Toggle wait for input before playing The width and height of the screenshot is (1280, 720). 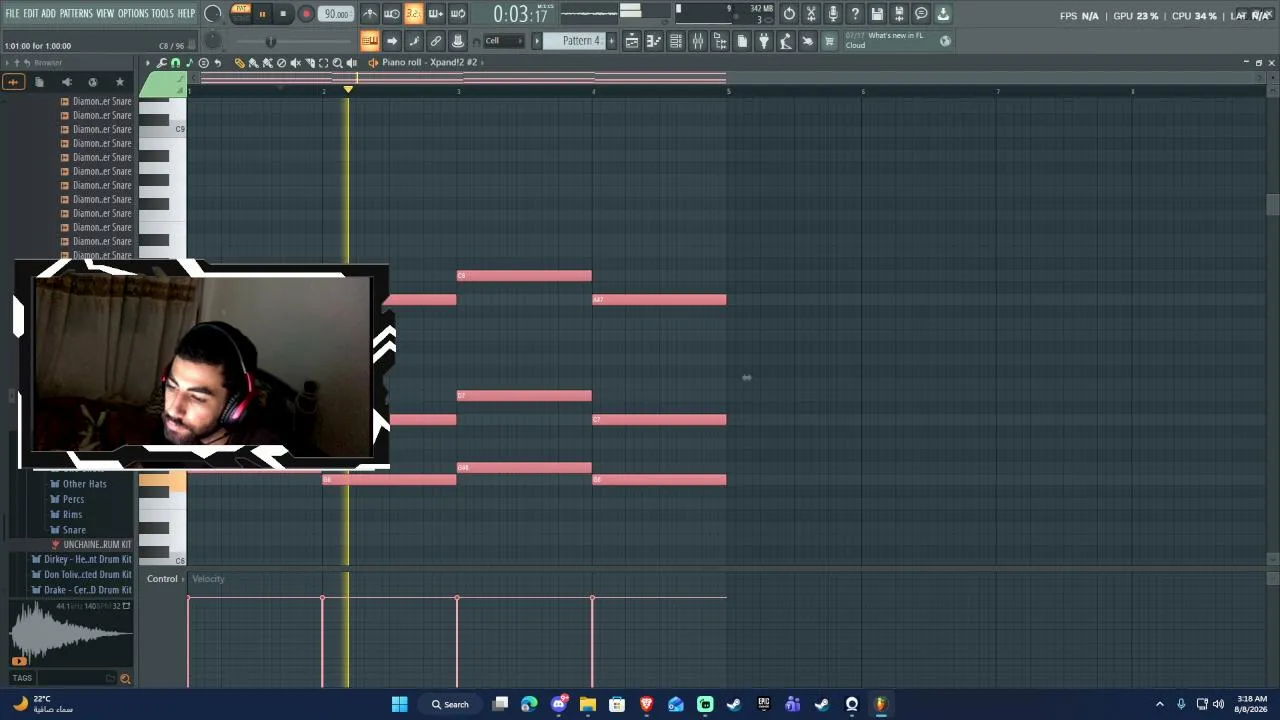coord(392,14)
